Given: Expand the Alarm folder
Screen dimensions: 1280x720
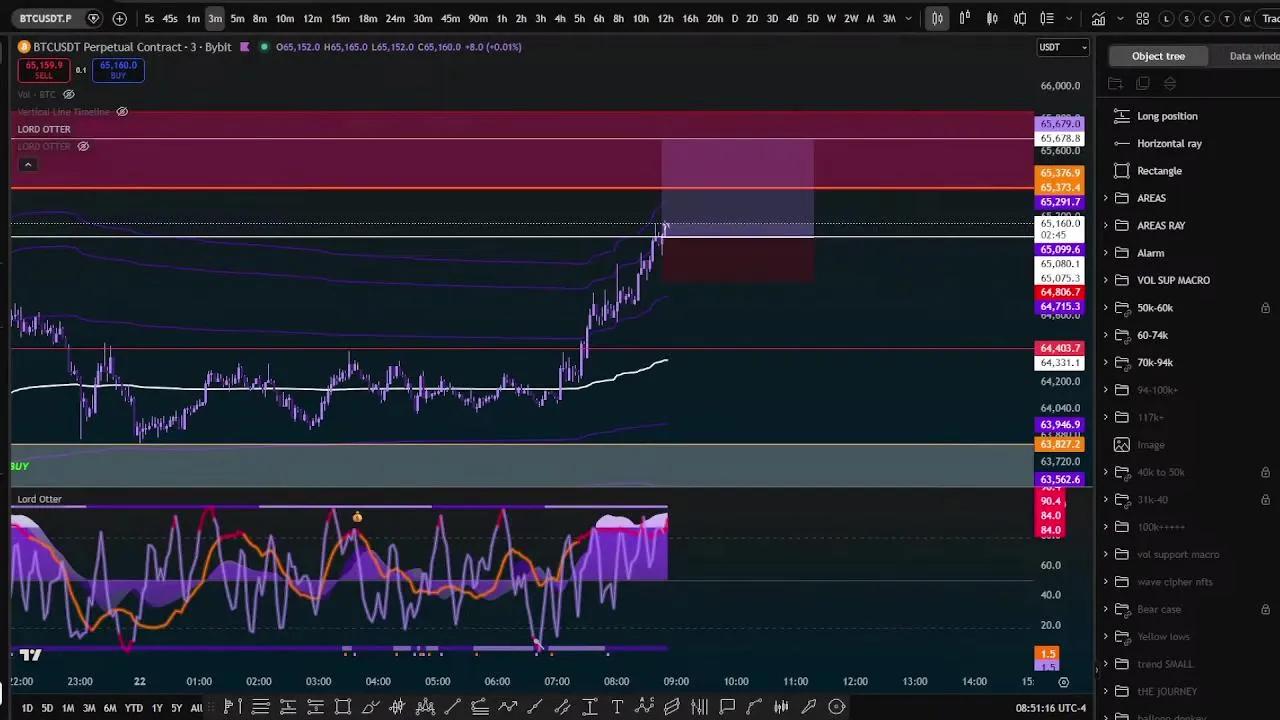Looking at the screenshot, I should coord(1105,253).
